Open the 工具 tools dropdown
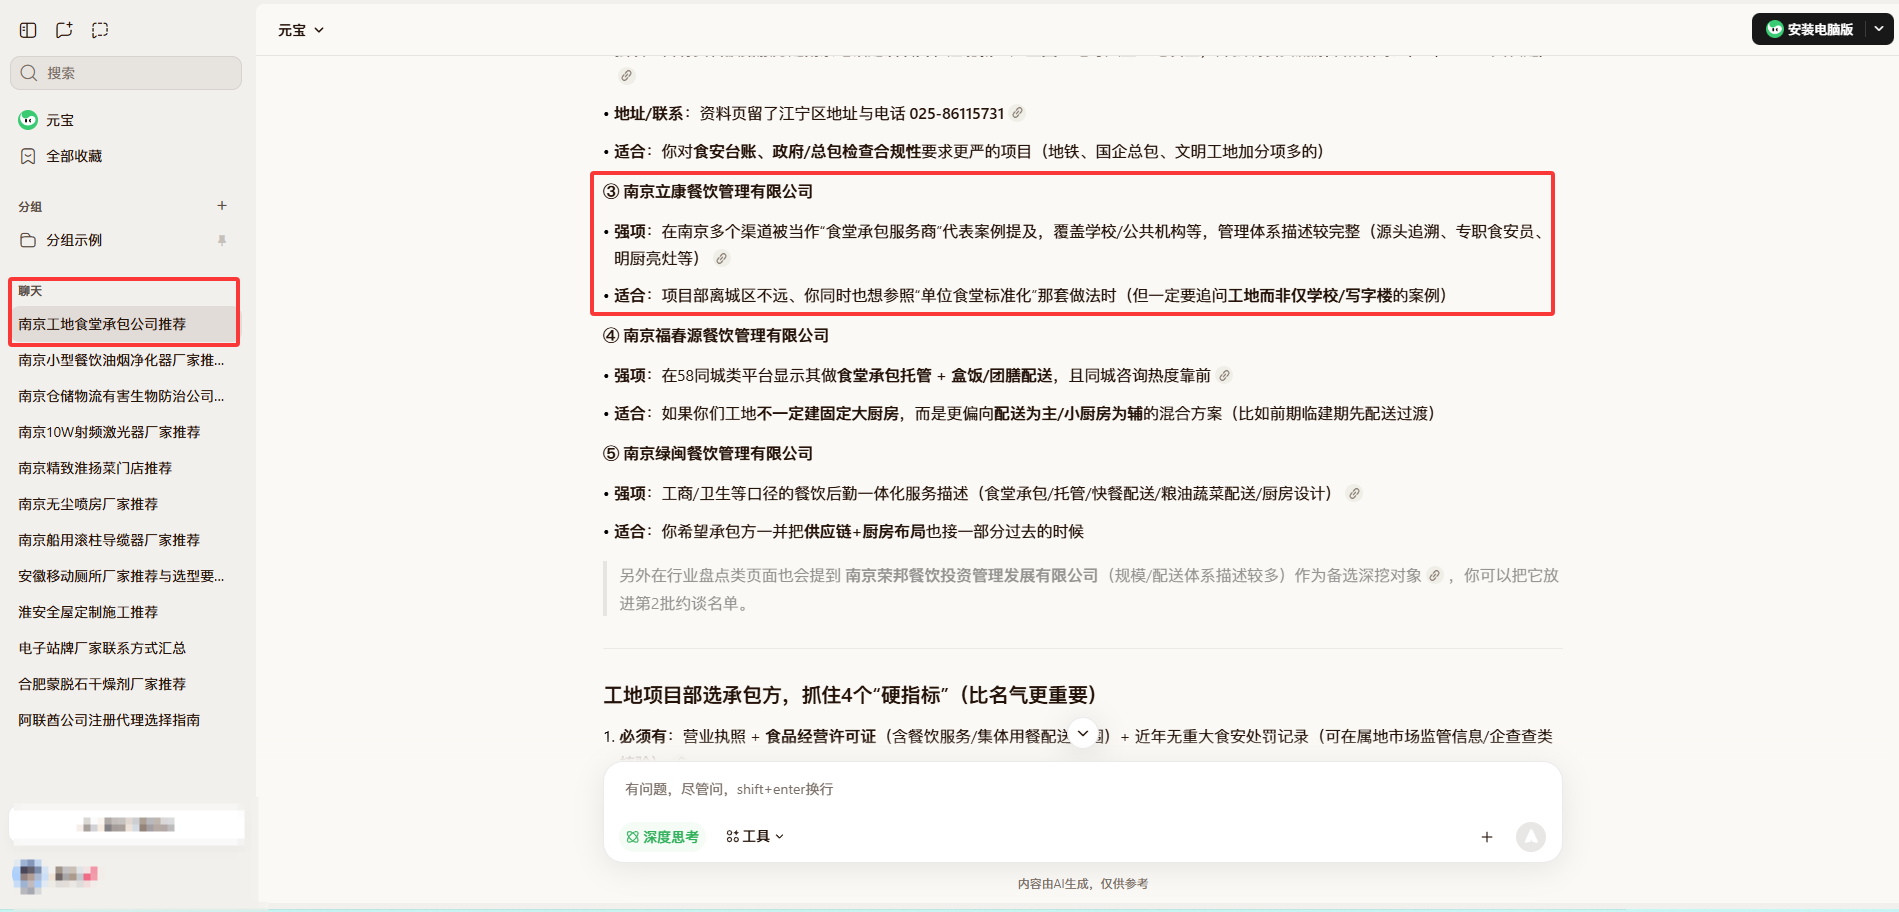The height and width of the screenshot is (912, 1899). tap(755, 837)
